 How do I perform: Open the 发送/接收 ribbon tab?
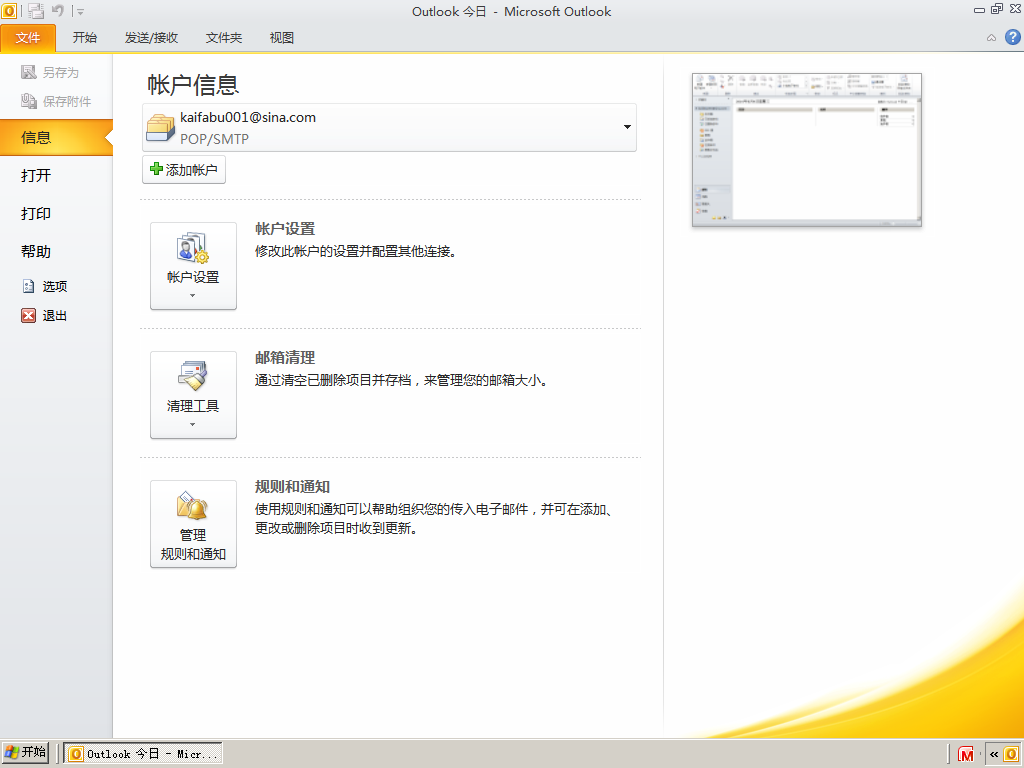pos(152,38)
